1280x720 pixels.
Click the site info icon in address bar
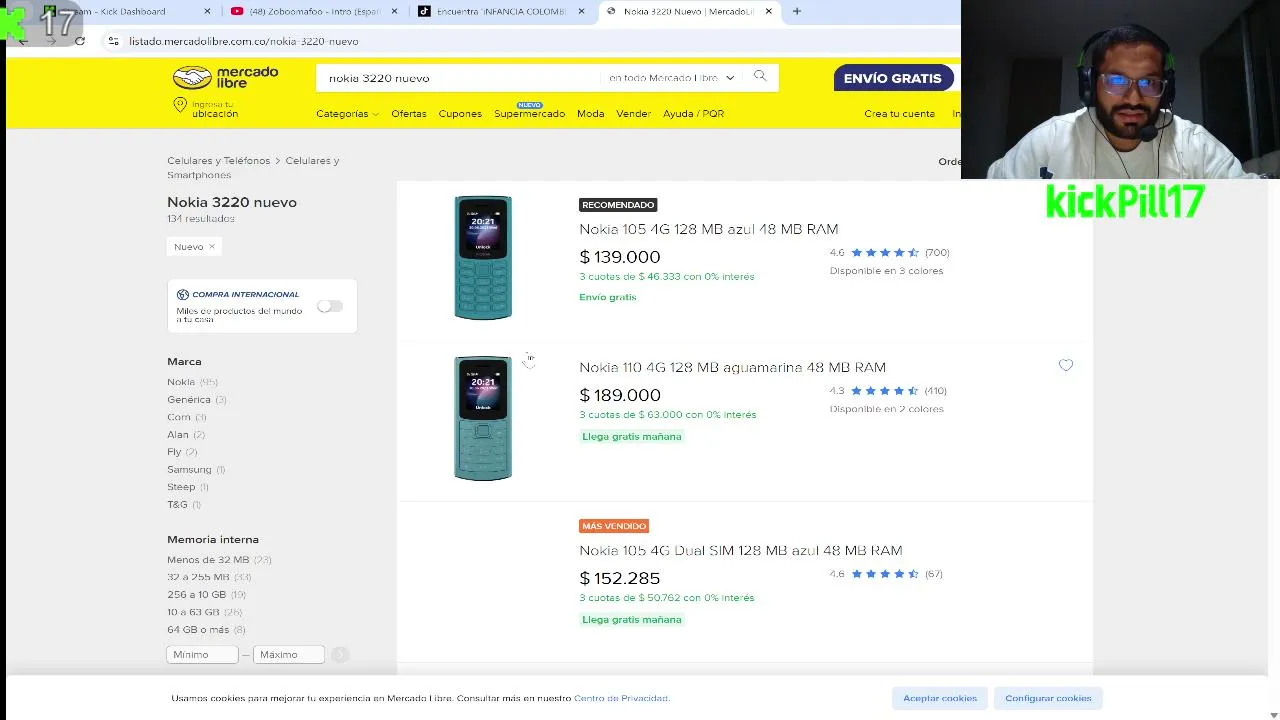coord(113,41)
